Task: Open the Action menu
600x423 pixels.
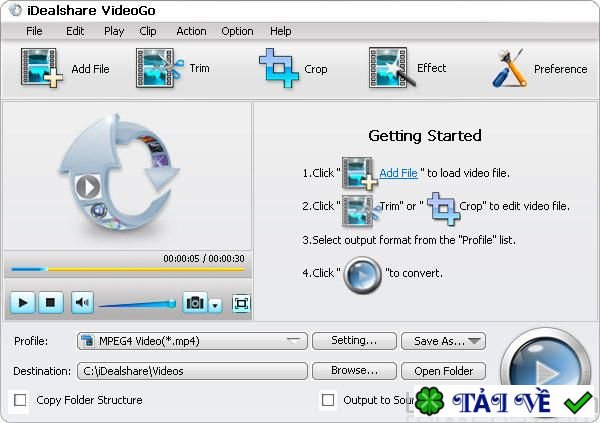Action: click(191, 31)
